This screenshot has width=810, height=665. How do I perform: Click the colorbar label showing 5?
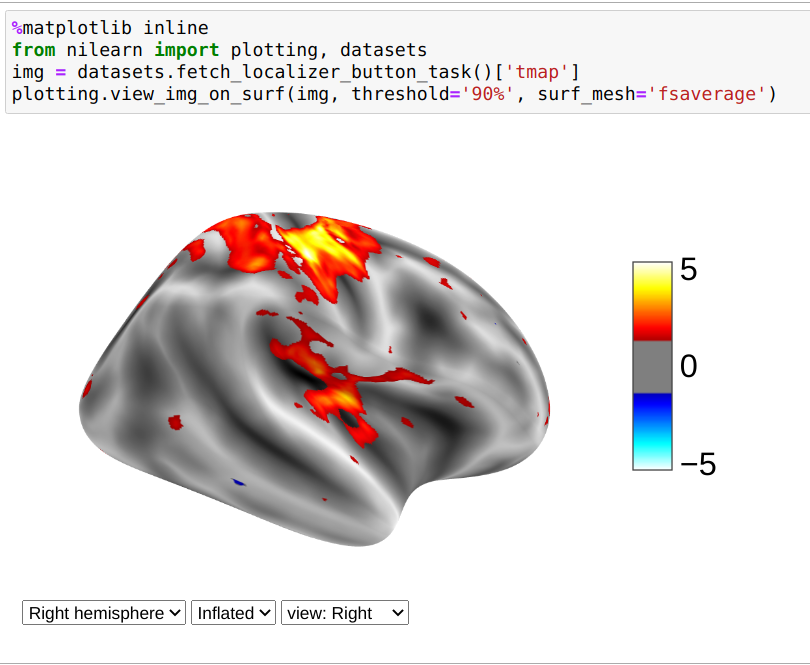[691, 267]
